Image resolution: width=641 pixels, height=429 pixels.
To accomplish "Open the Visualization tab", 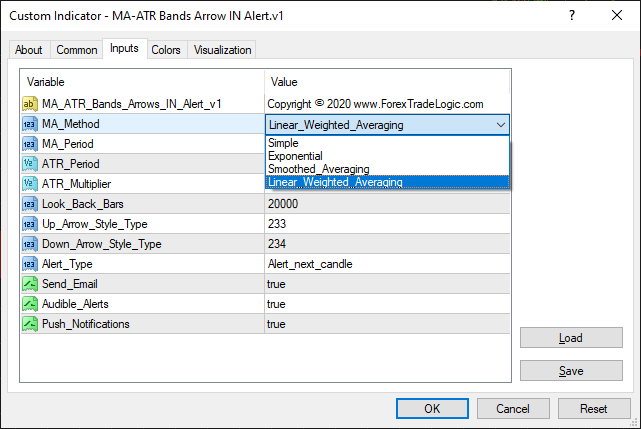I will pos(223,50).
